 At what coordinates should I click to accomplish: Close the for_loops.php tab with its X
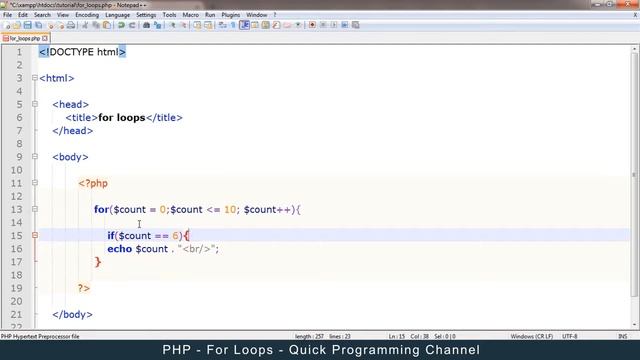(x=44, y=38)
